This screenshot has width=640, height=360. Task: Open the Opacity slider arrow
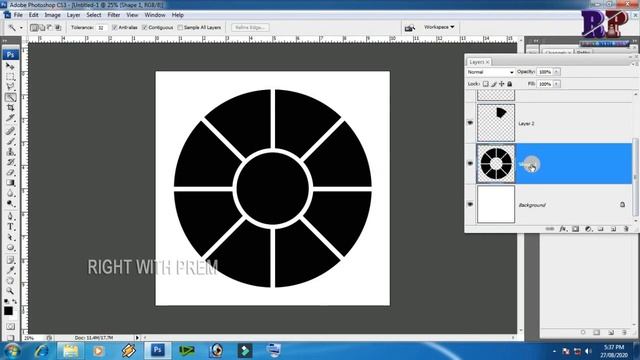click(557, 72)
